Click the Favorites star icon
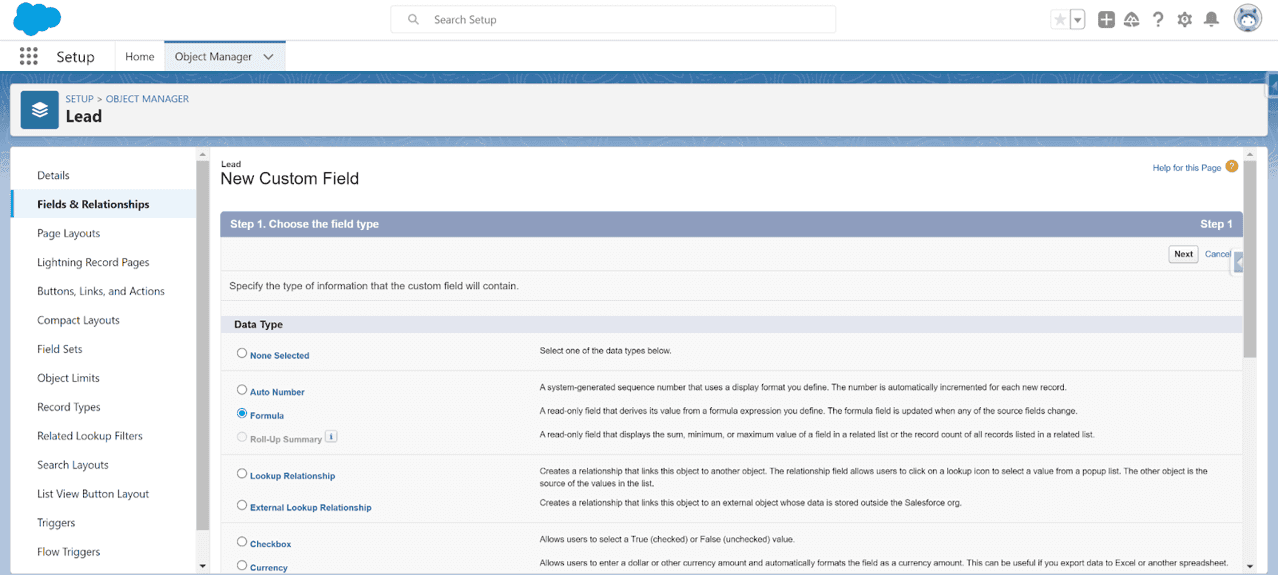 point(1060,20)
